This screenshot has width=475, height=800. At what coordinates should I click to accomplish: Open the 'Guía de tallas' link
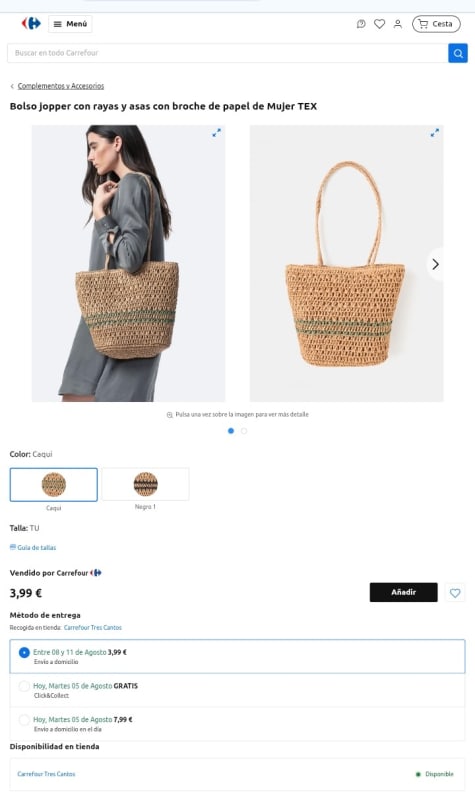[x=33, y=547]
